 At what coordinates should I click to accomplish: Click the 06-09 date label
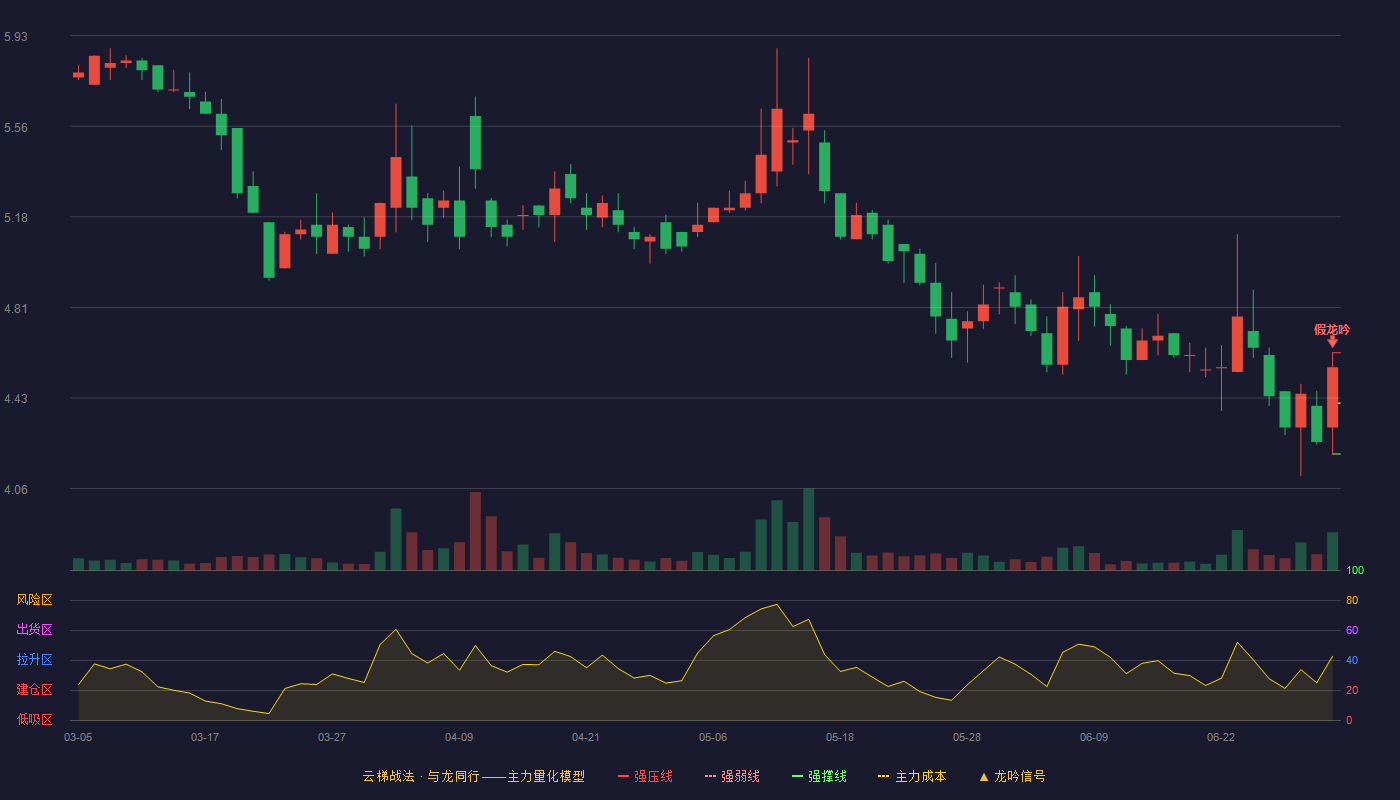point(1094,737)
